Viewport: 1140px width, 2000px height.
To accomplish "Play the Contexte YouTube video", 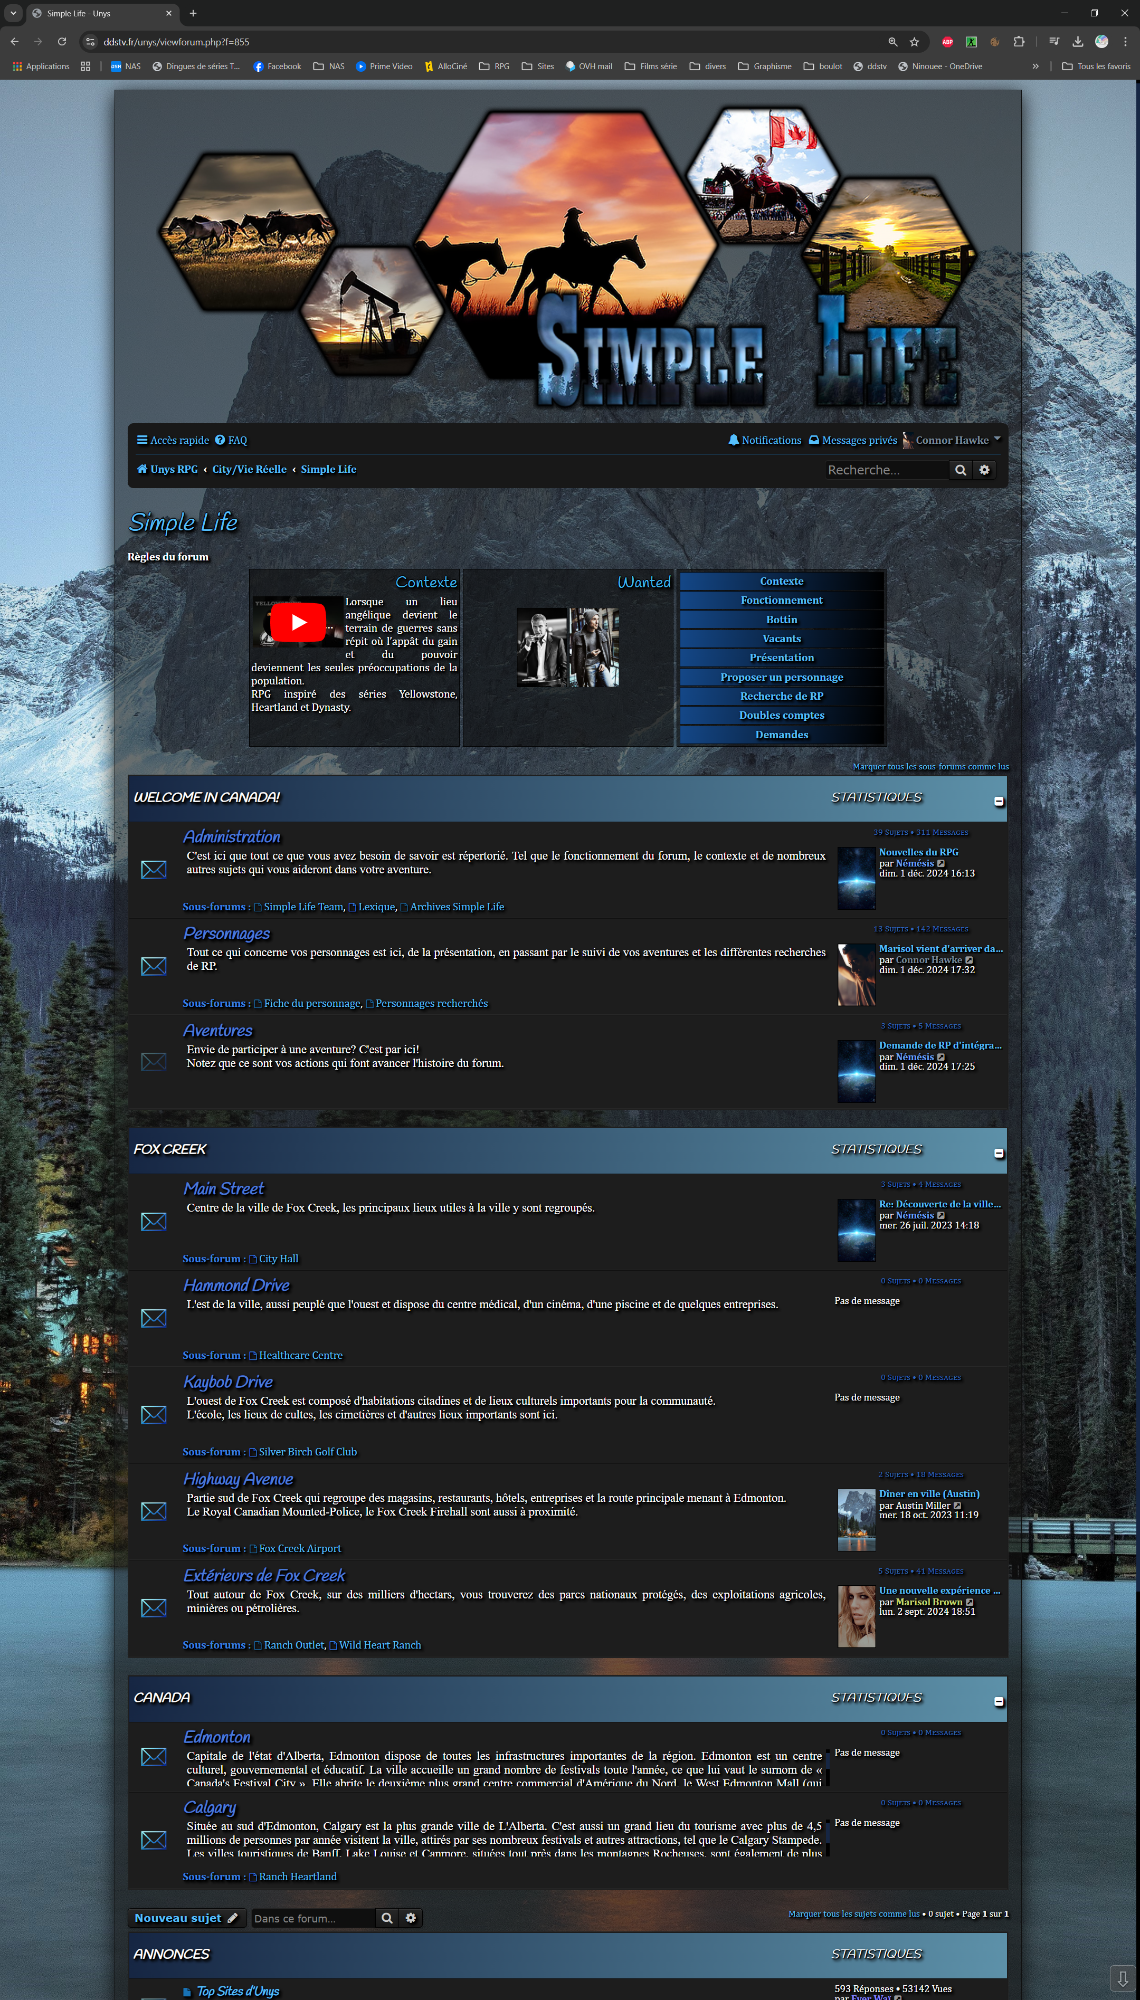I will click(298, 622).
